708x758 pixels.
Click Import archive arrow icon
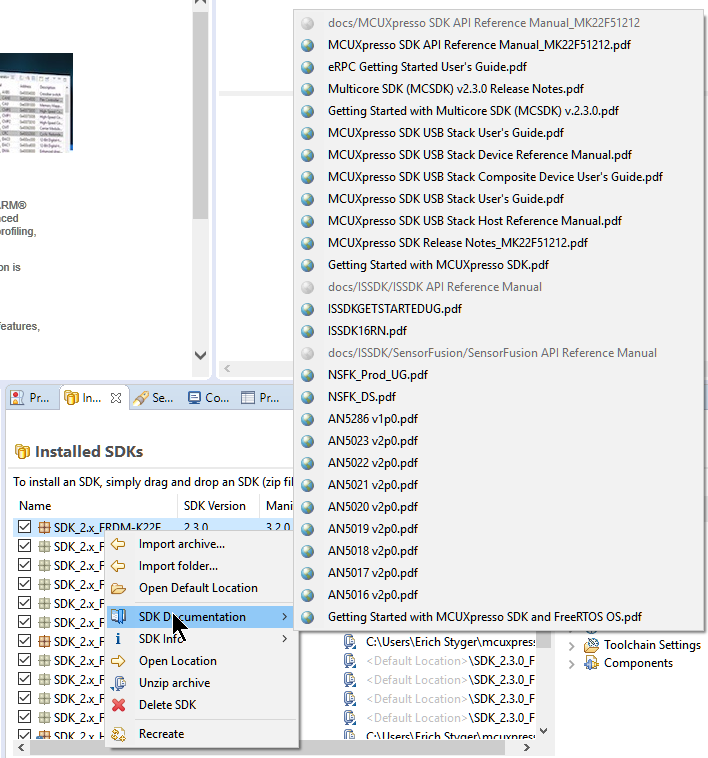coord(118,544)
